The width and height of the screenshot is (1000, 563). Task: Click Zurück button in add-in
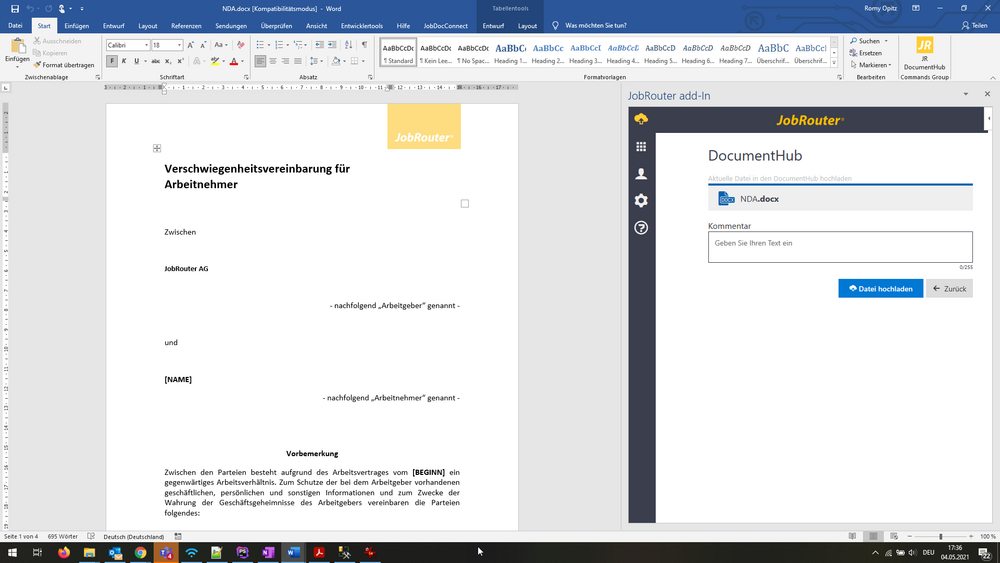949,288
